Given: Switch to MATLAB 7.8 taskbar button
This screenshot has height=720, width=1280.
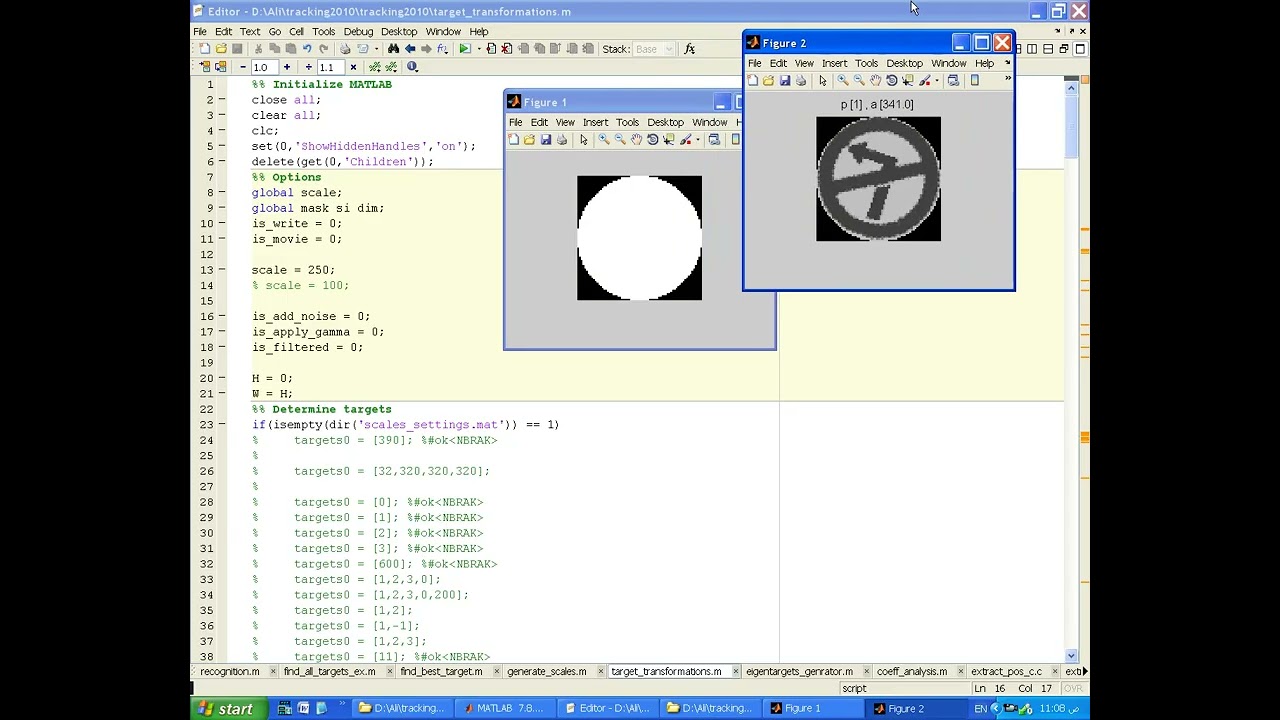Looking at the screenshot, I should 503,709.
